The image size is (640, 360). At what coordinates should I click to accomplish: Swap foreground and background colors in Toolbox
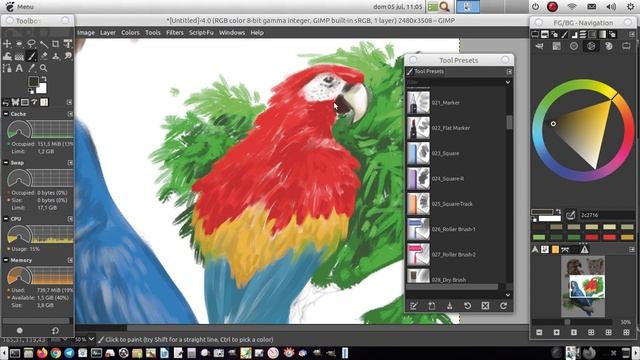[x=44, y=79]
